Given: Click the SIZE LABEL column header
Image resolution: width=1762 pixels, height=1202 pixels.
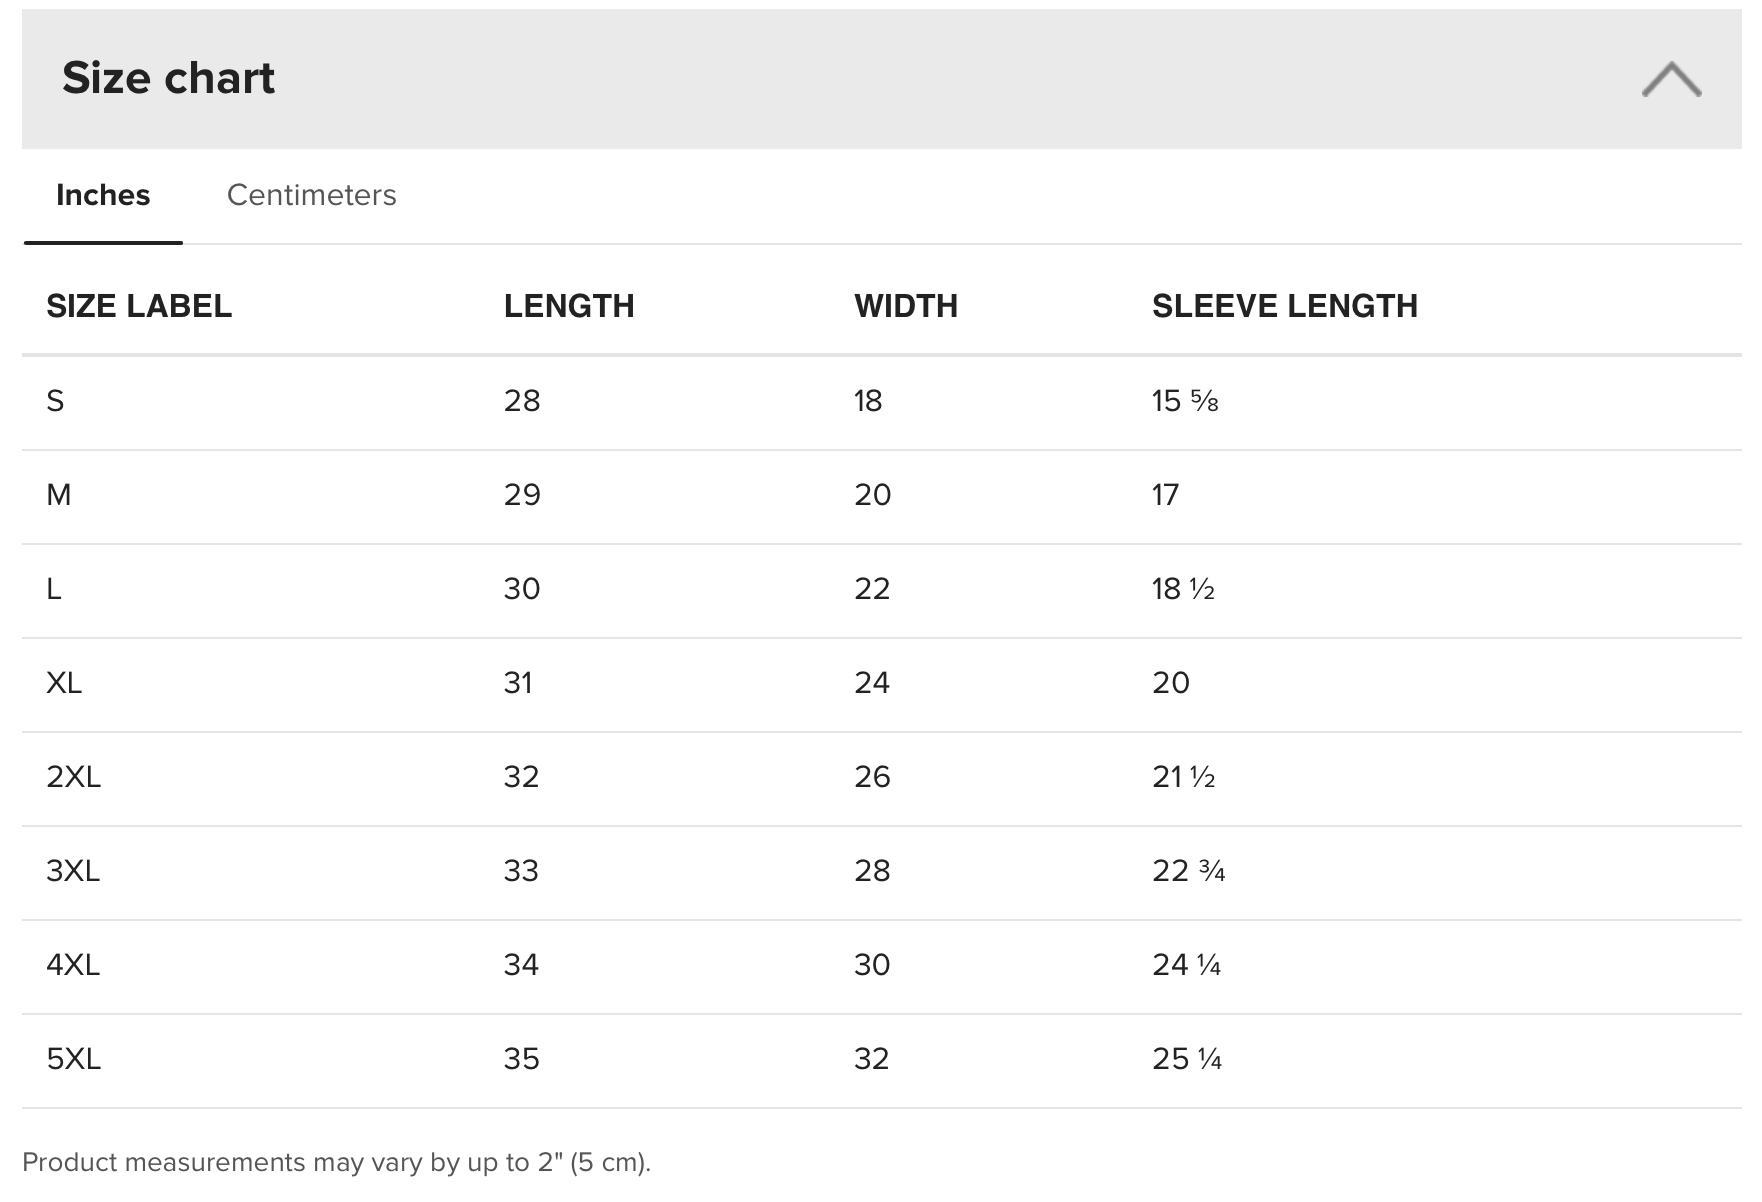Looking at the screenshot, I should click(x=139, y=306).
